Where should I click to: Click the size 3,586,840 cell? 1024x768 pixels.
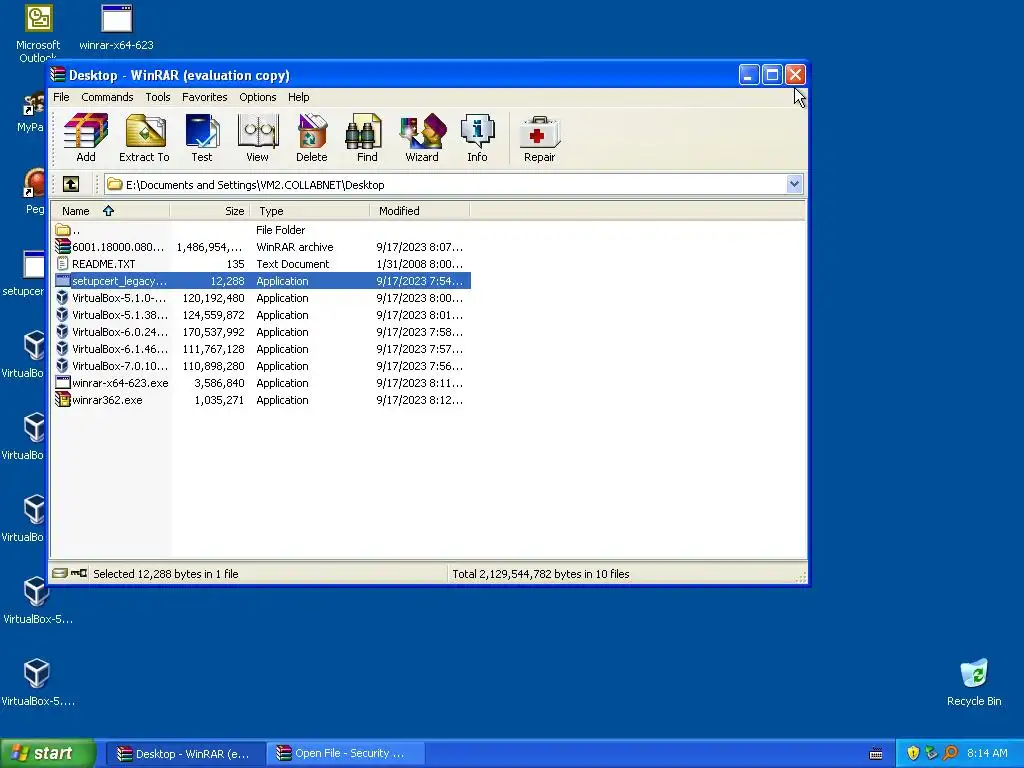(x=219, y=383)
